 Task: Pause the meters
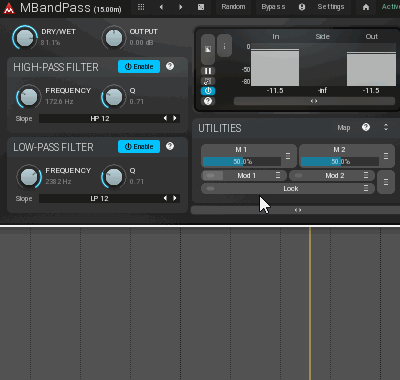coord(208,71)
